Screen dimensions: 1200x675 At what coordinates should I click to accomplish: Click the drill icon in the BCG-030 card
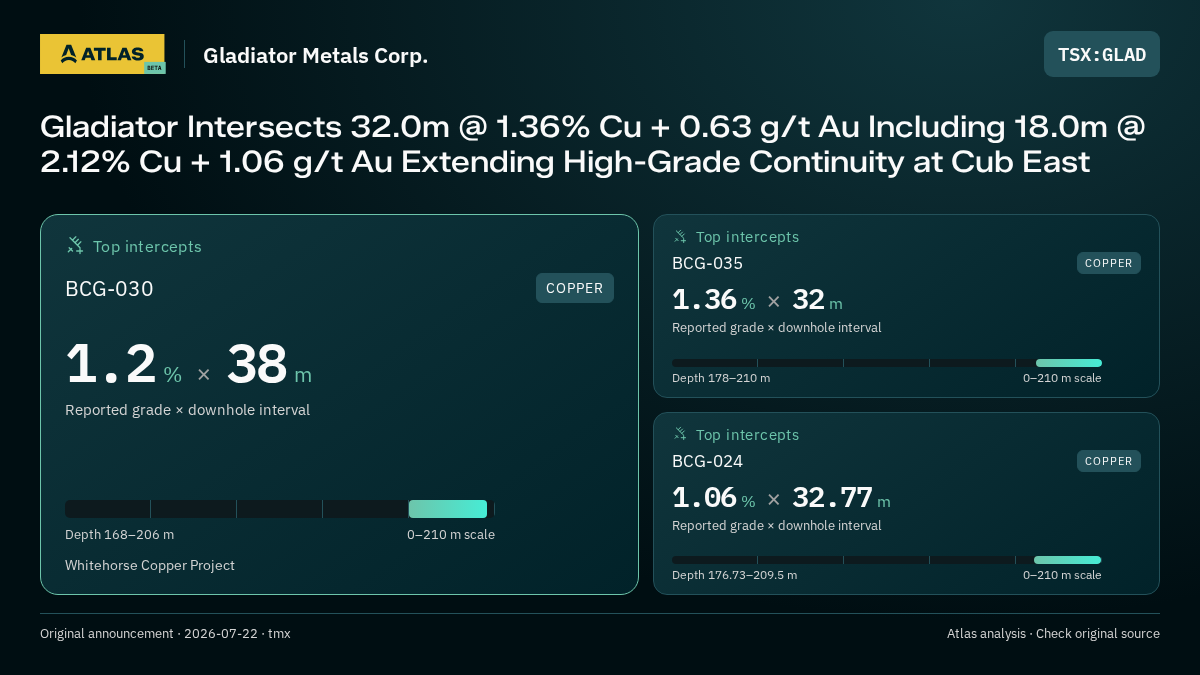click(75, 245)
